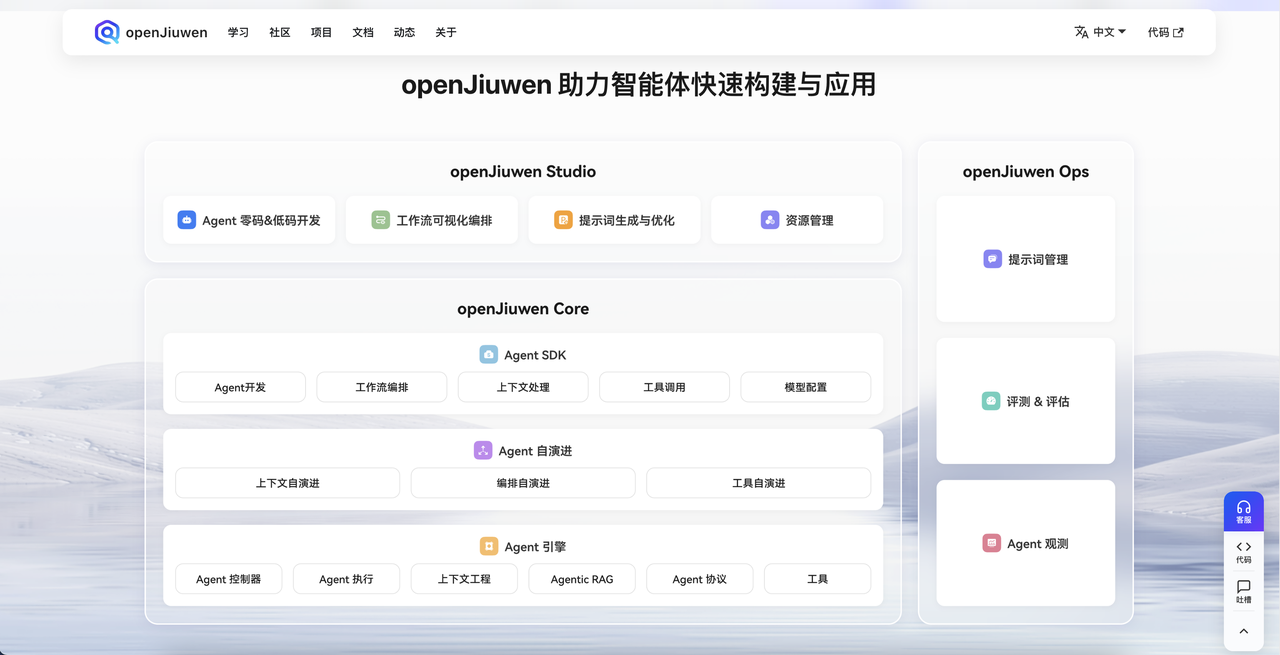Click the Agent开发 tag under Agent SDK
Screen dimensions: 1280x655
(240, 387)
